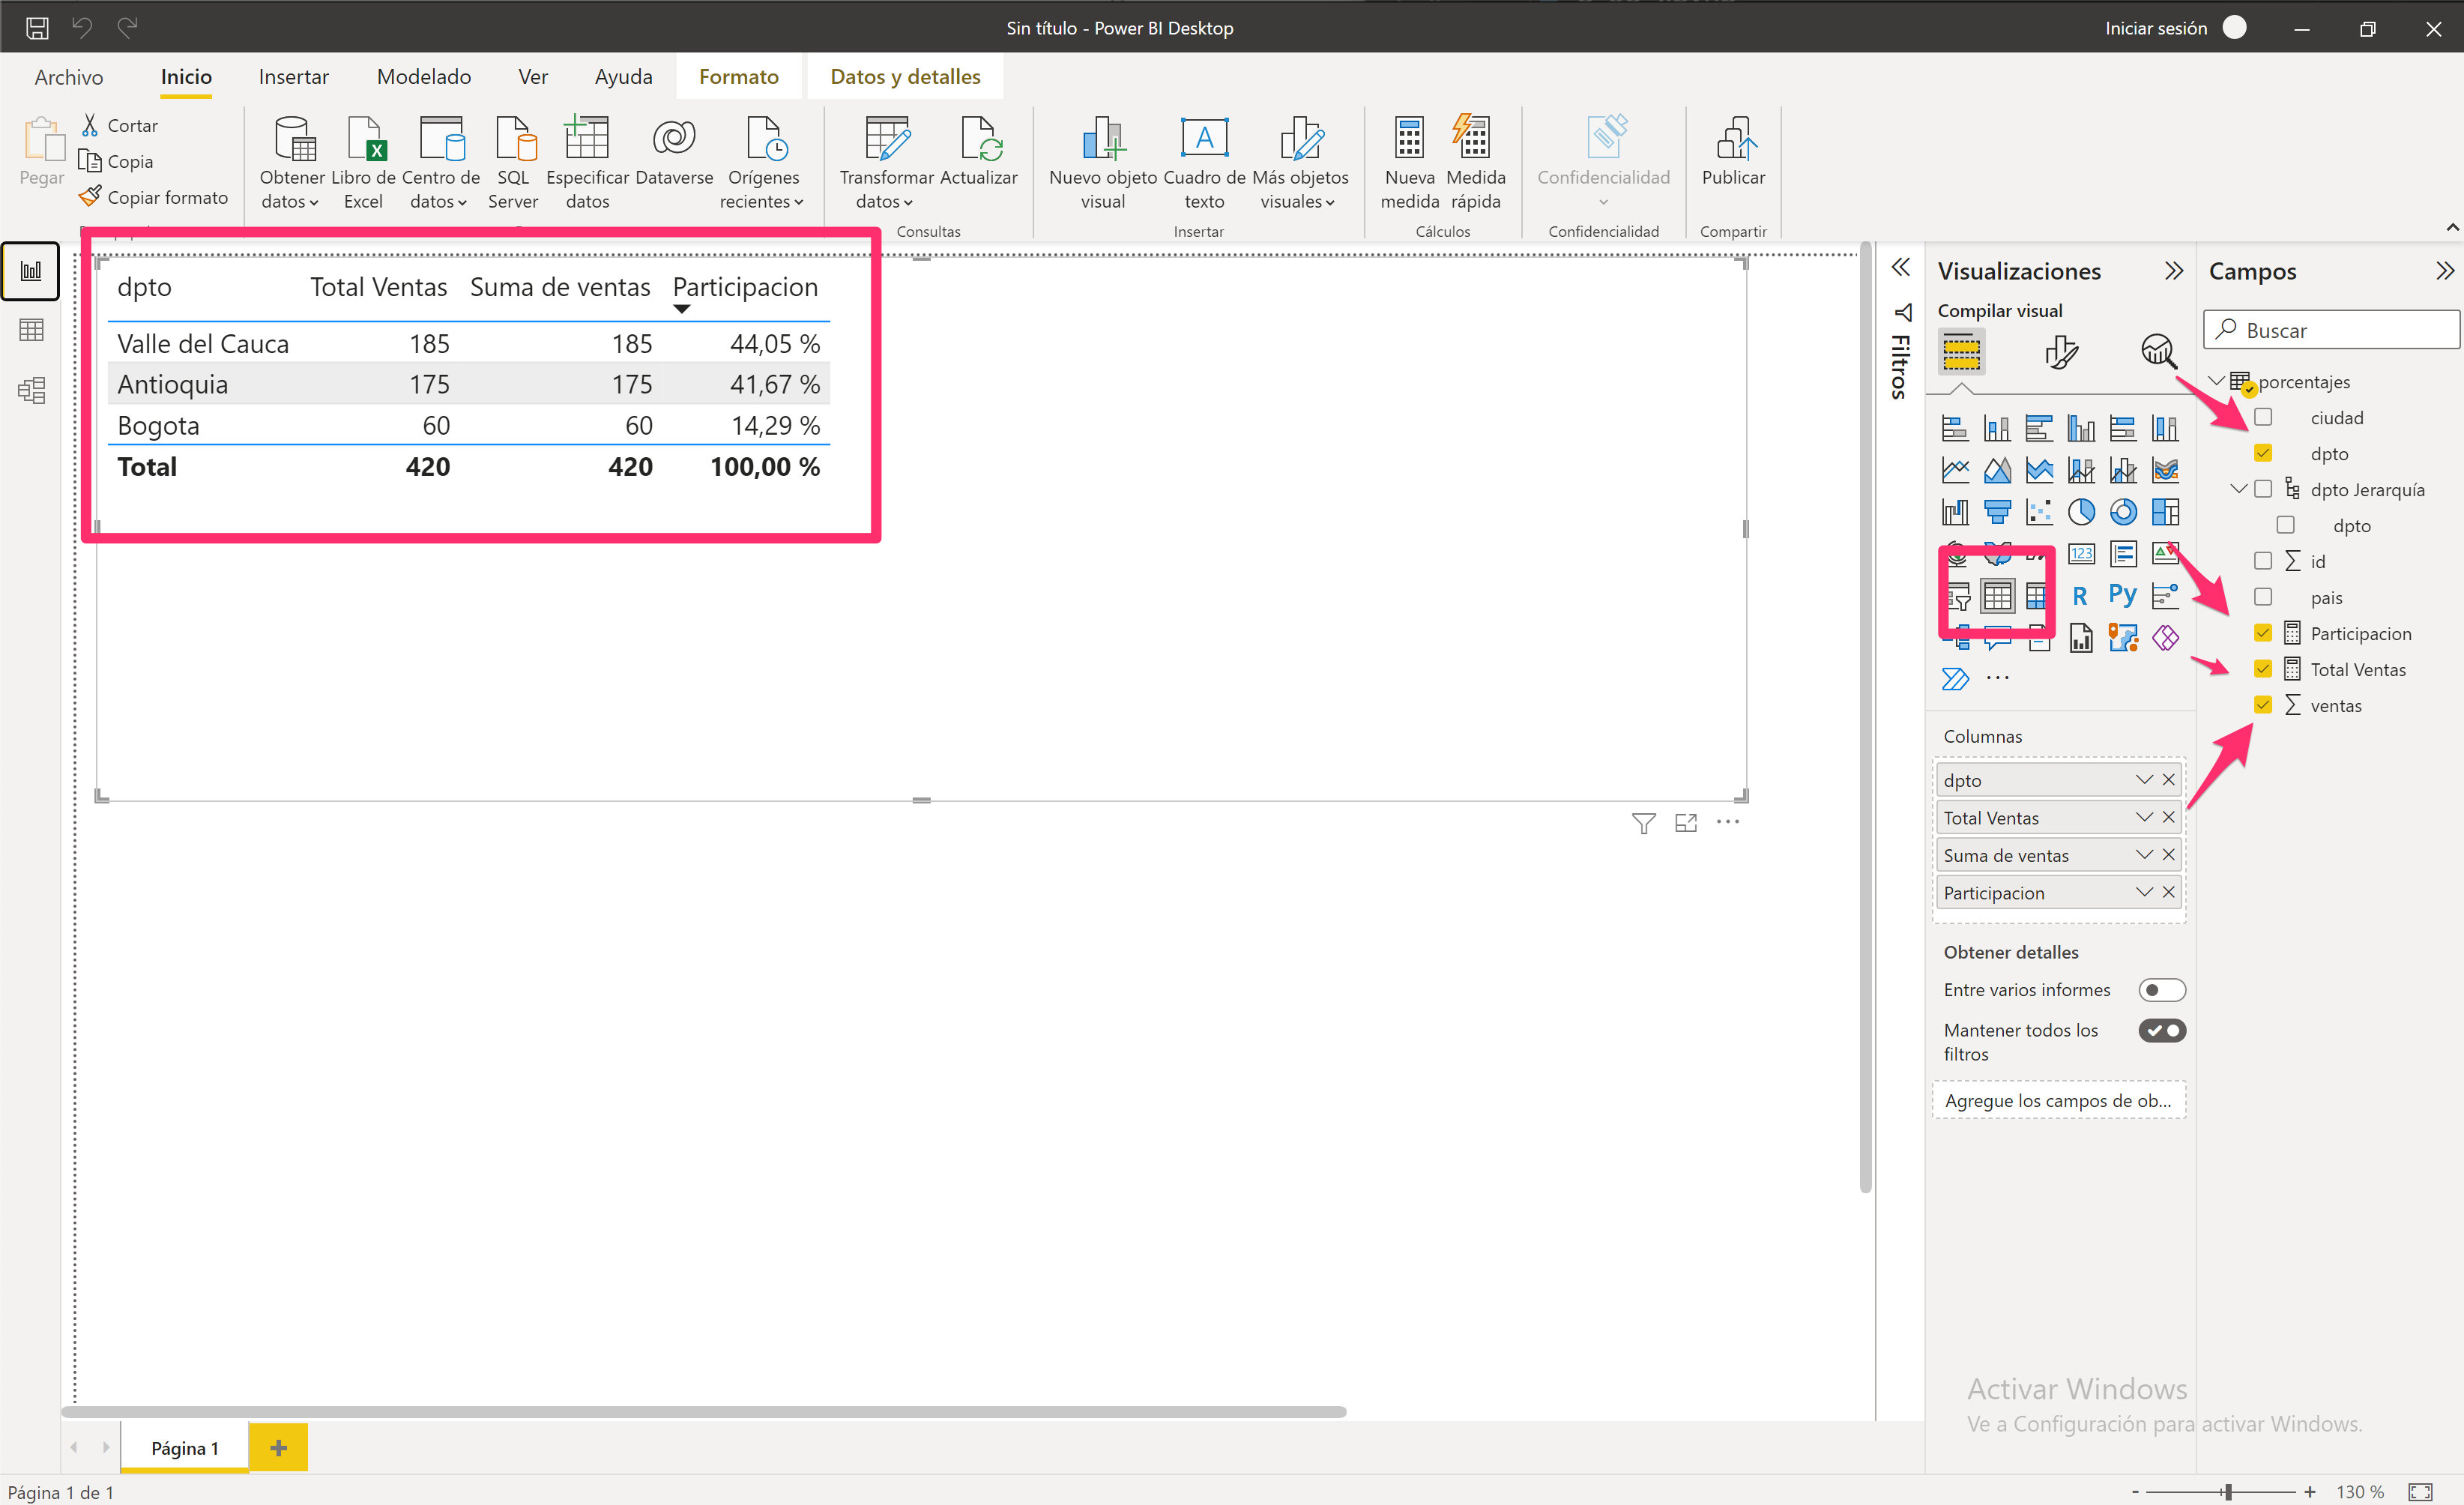Adjust the zoom slider in status bar
This screenshot has width=2464, height=1505.
point(2227,1492)
